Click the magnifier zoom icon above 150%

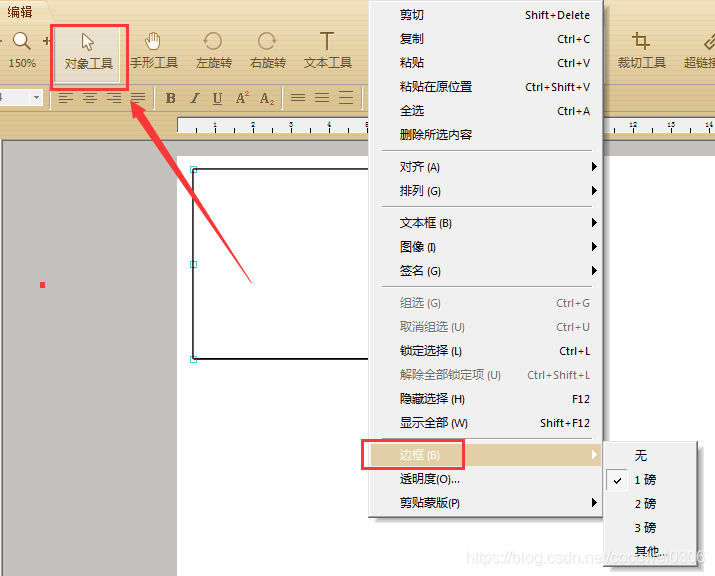(21, 41)
